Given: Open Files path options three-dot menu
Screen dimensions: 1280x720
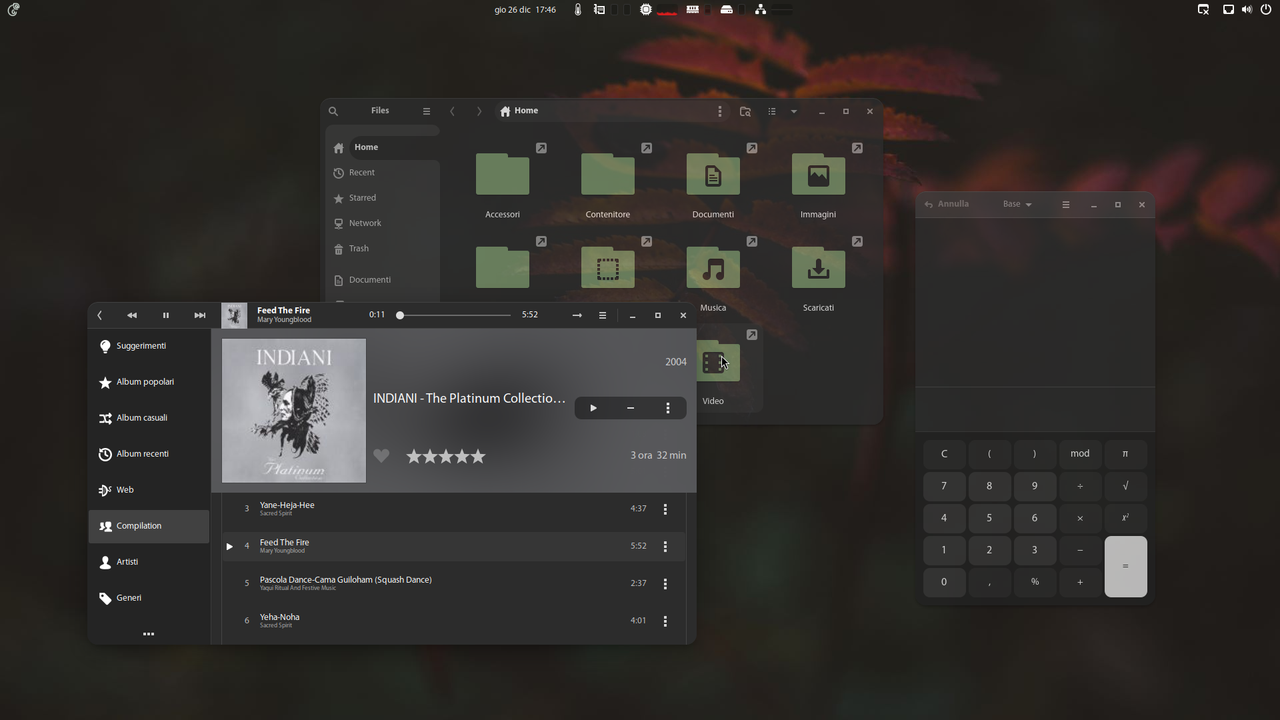Looking at the screenshot, I should (720, 111).
